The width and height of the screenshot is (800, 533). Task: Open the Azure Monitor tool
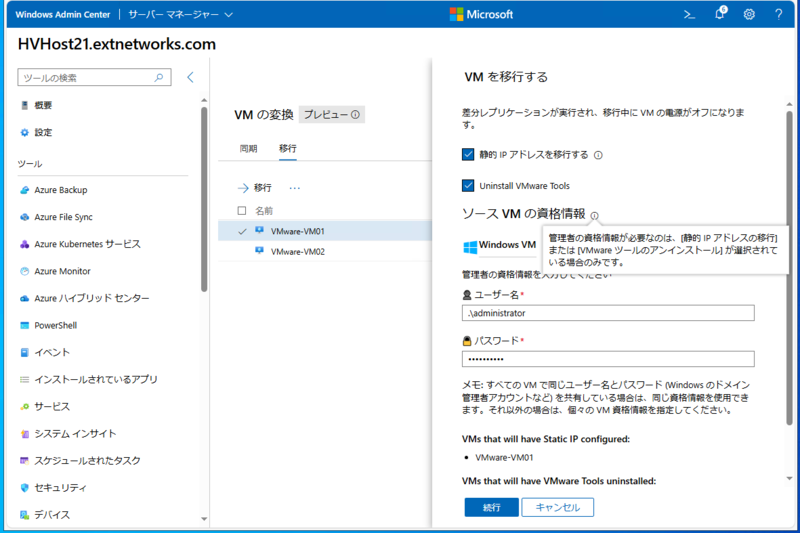coord(62,271)
